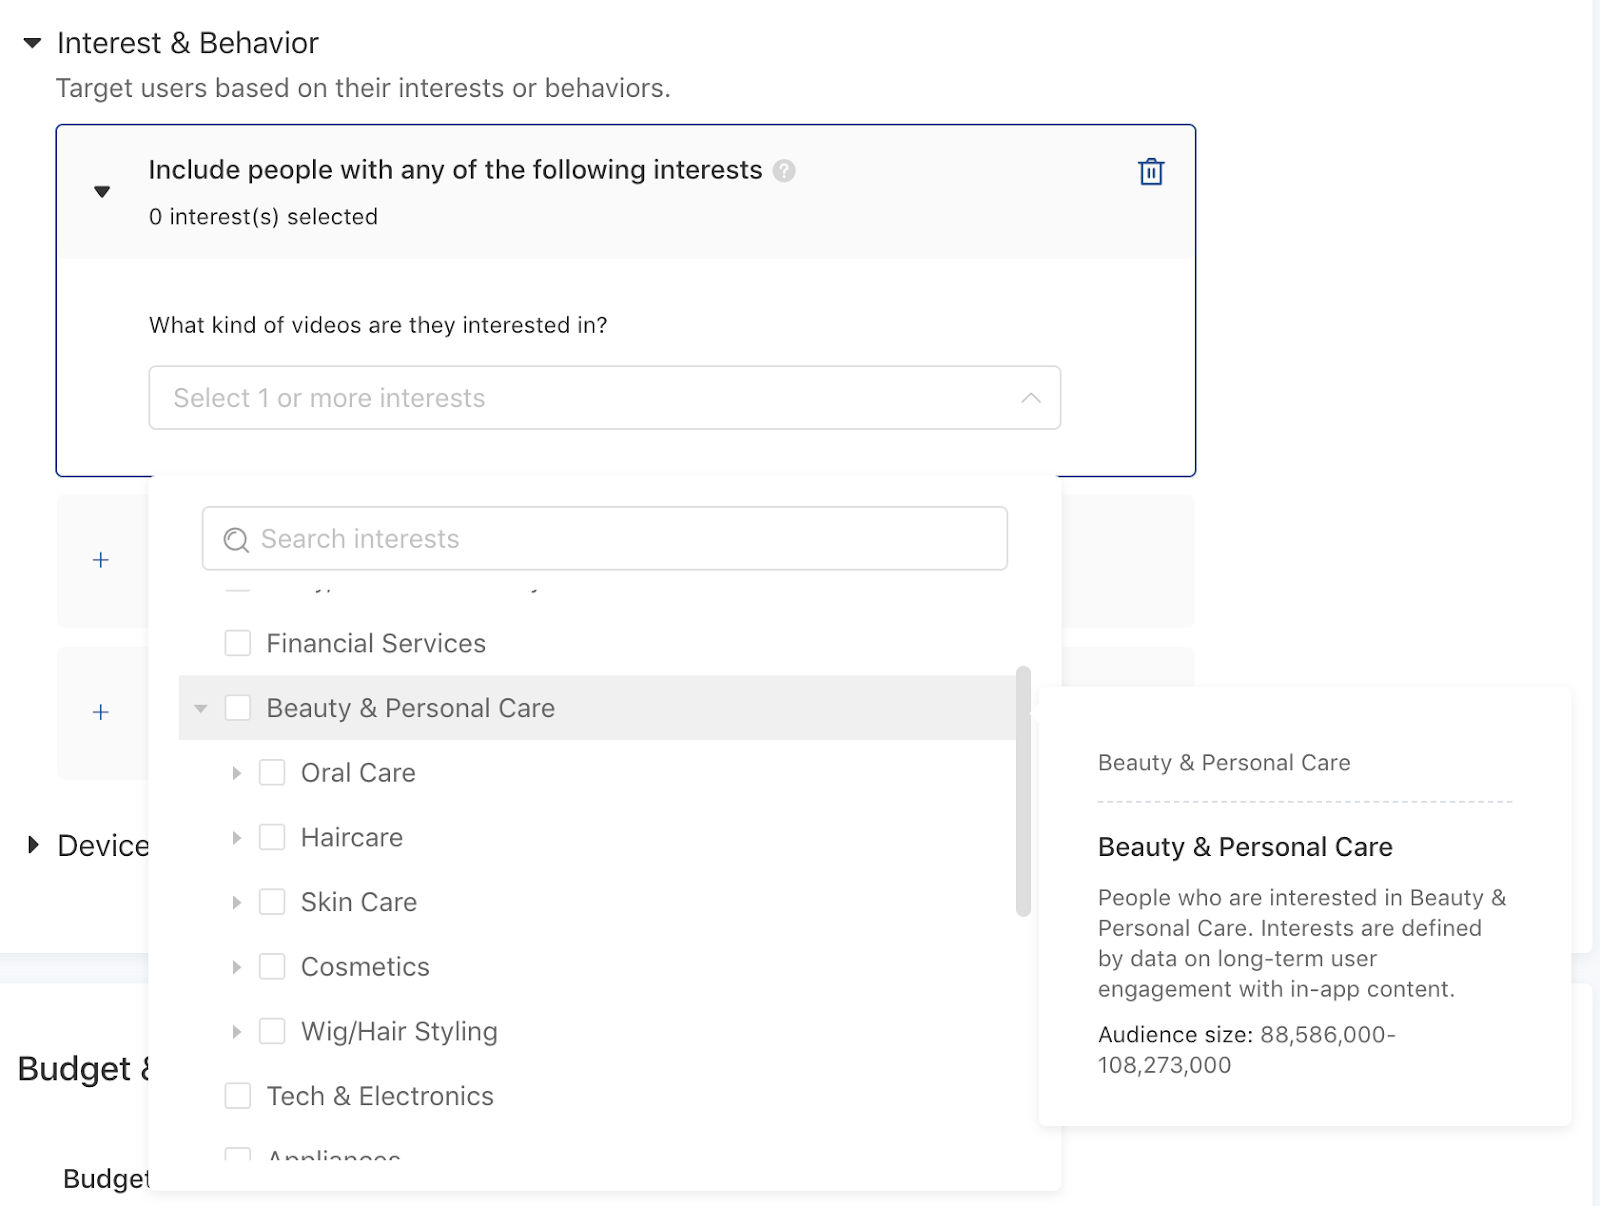
Task: Collapse the interest dropdown chevron
Action: pyautogui.click(x=1030, y=398)
